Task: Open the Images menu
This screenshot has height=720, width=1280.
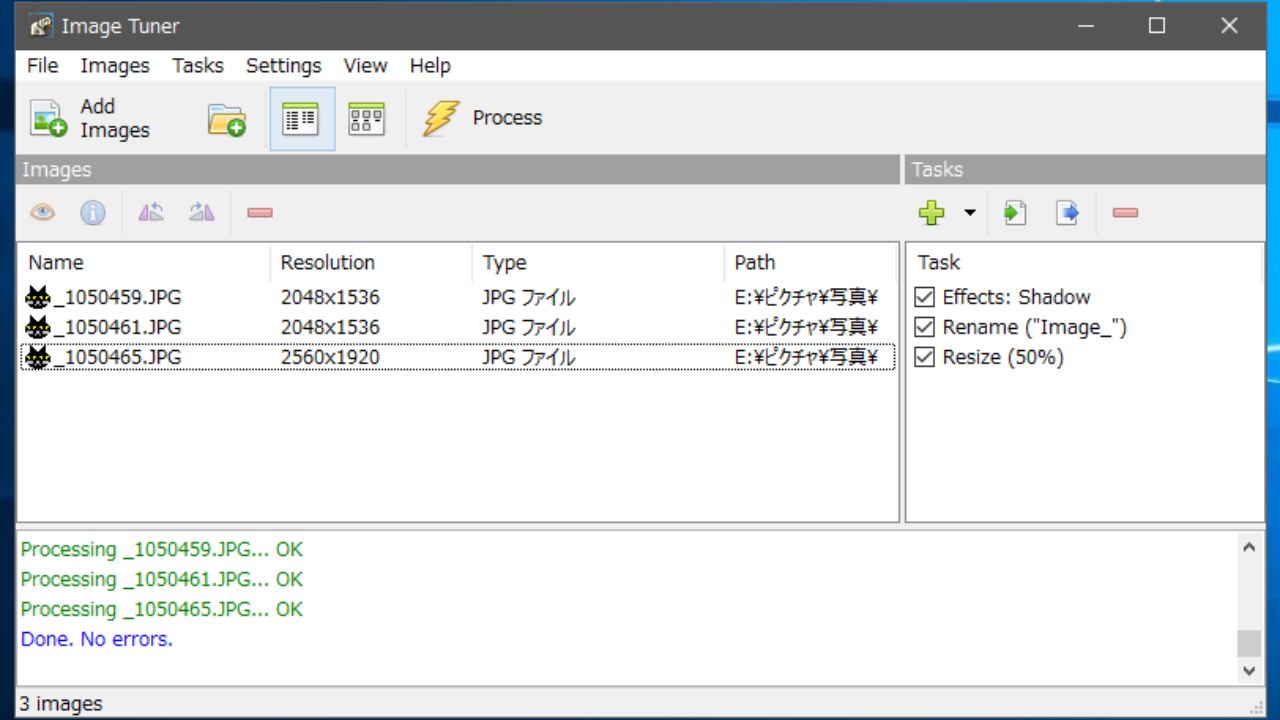Action: (x=115, y=65)
